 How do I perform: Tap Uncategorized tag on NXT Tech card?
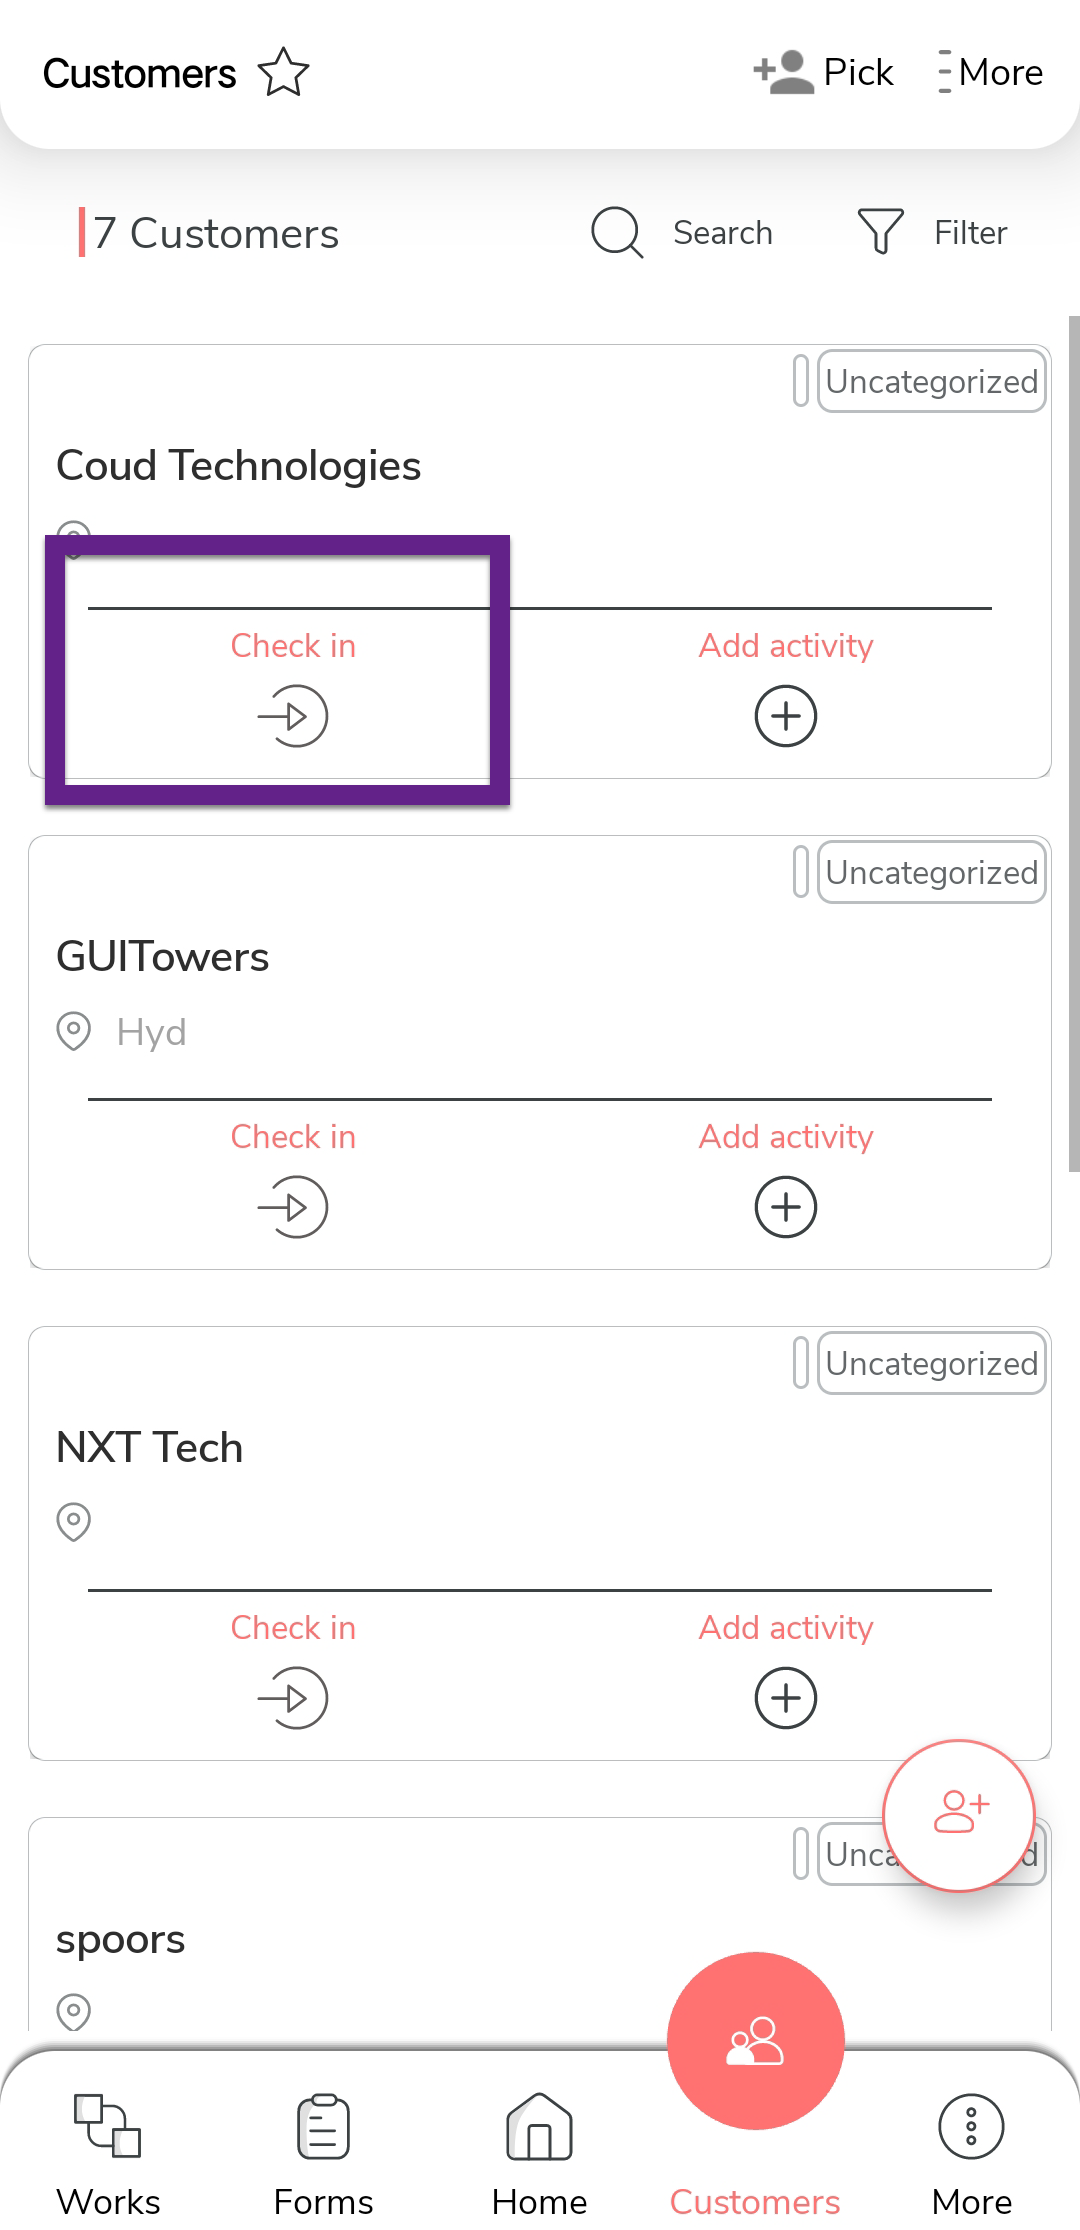[931, 1363]
